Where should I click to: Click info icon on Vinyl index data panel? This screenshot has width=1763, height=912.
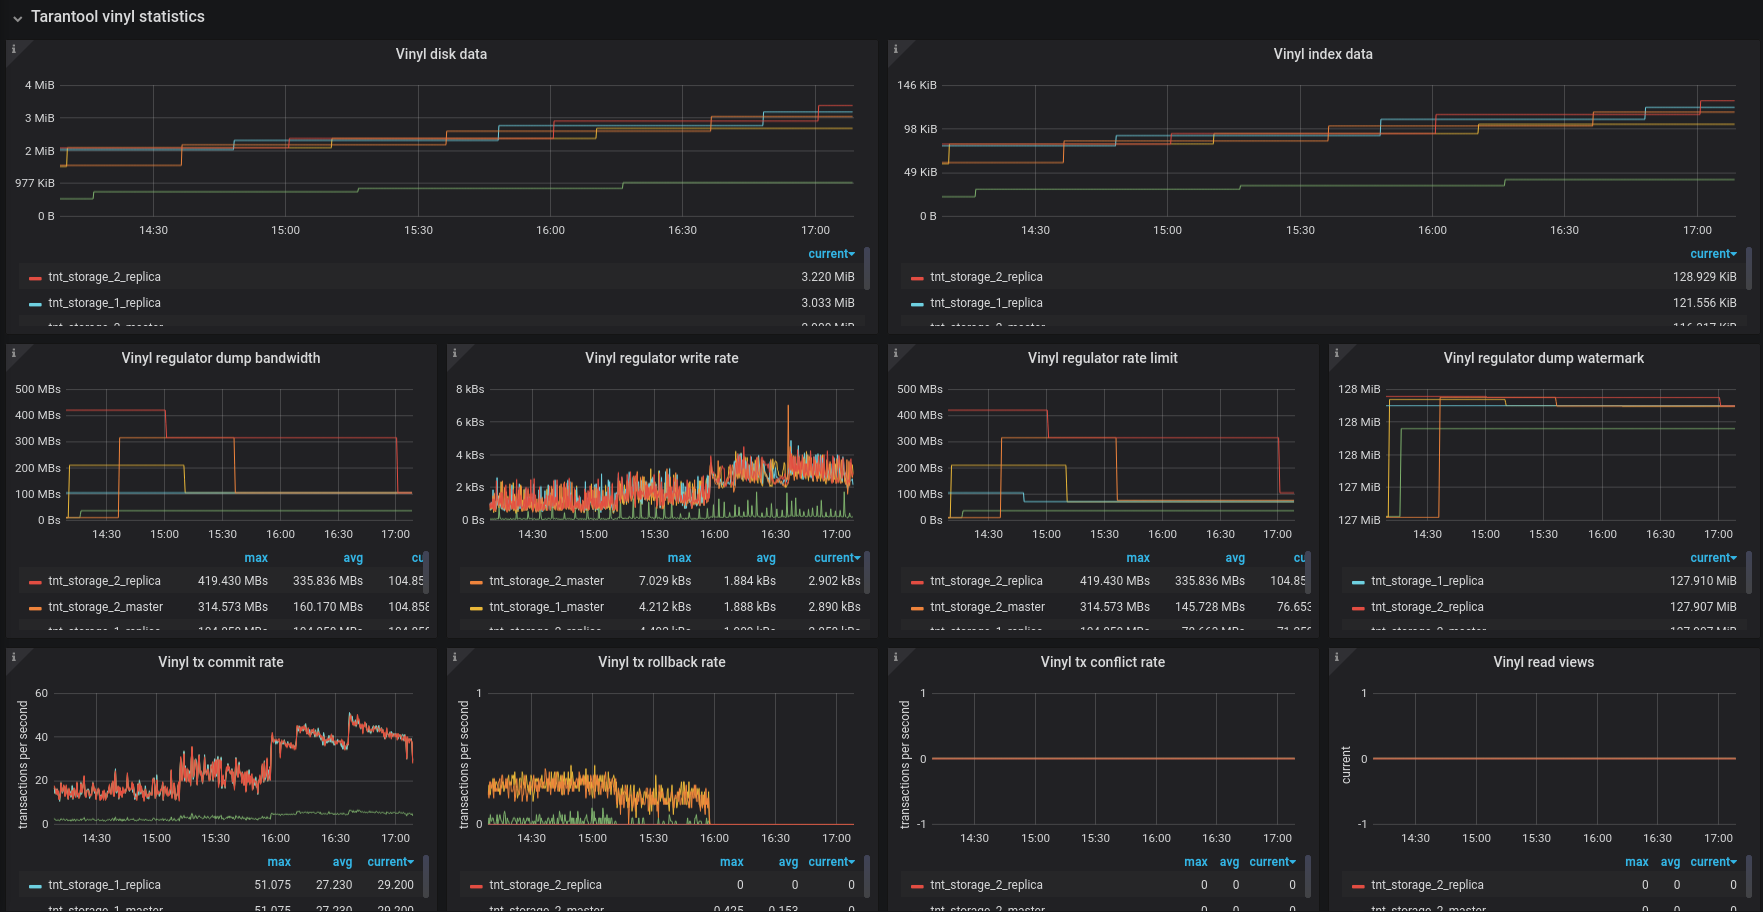click(895, 49)
